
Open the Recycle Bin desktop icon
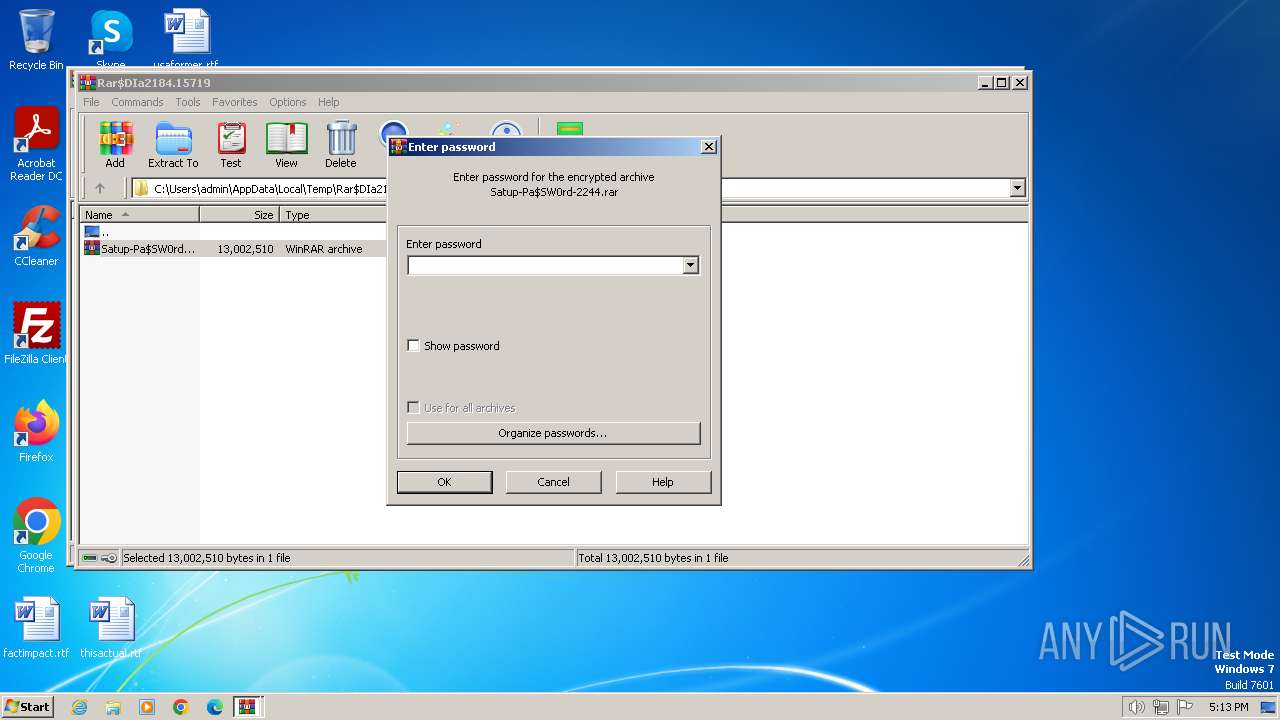point(36,39)
